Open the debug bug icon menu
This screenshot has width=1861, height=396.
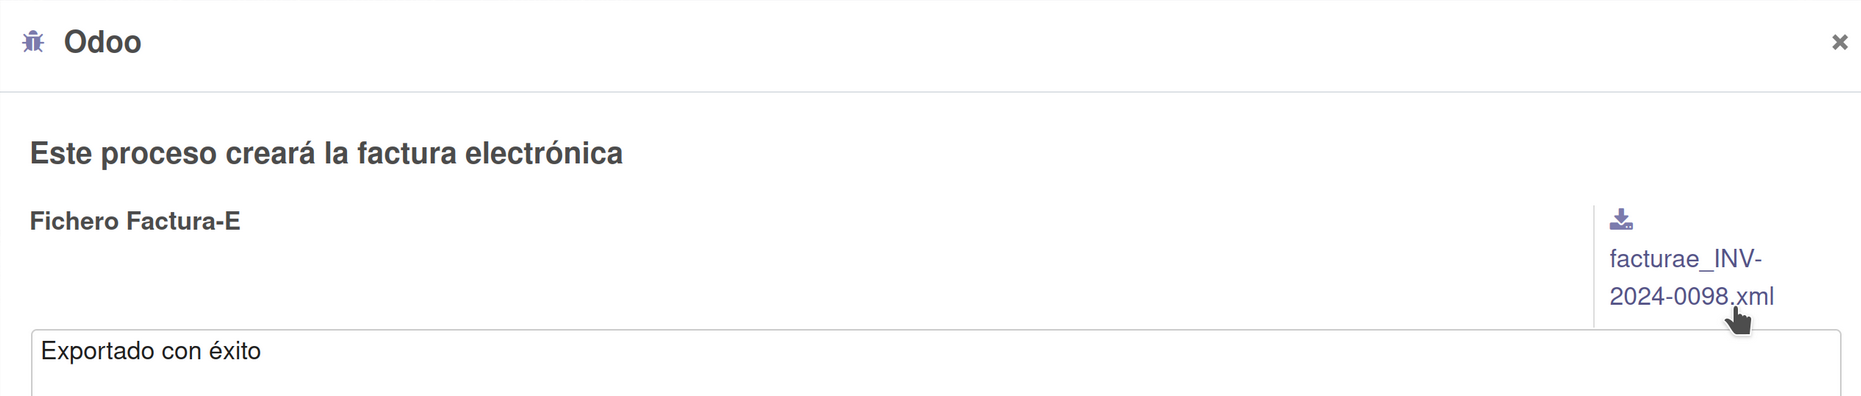tap(34, 42)
